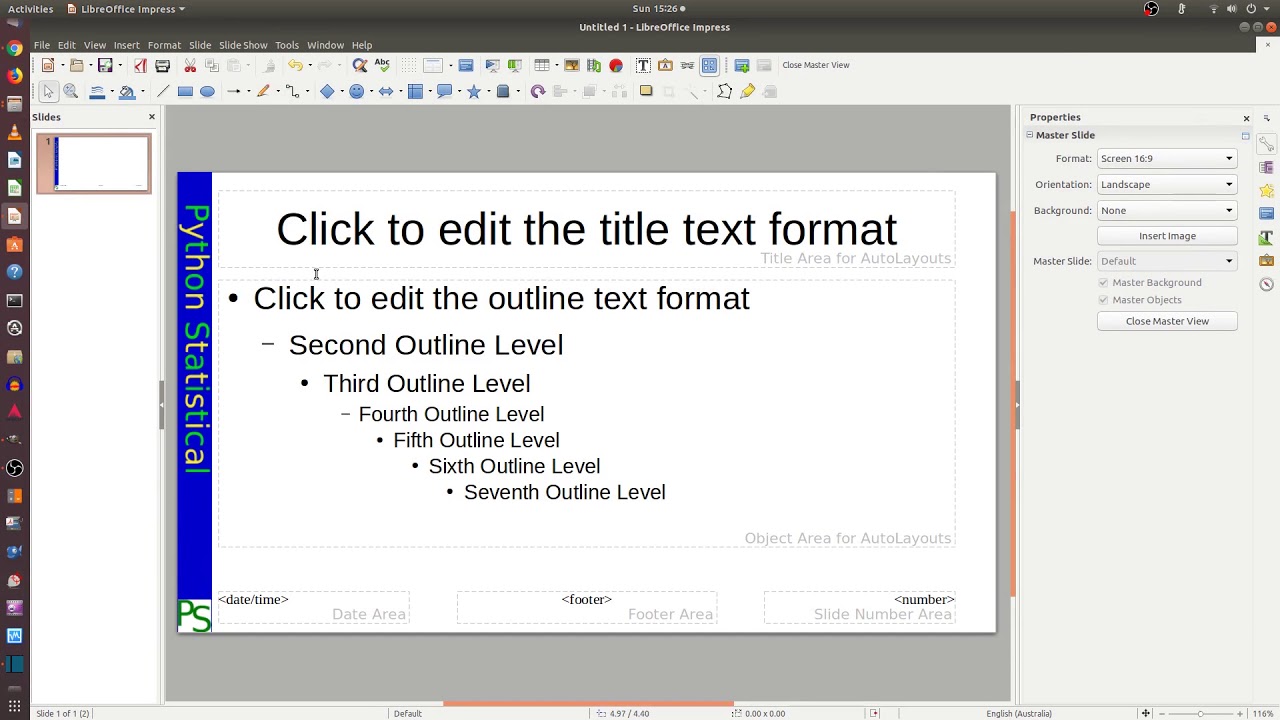Screen dimensions: 1280x720
Task: Open the Master Slide dropdown showing Default
Action: (x=1167, y=261)
